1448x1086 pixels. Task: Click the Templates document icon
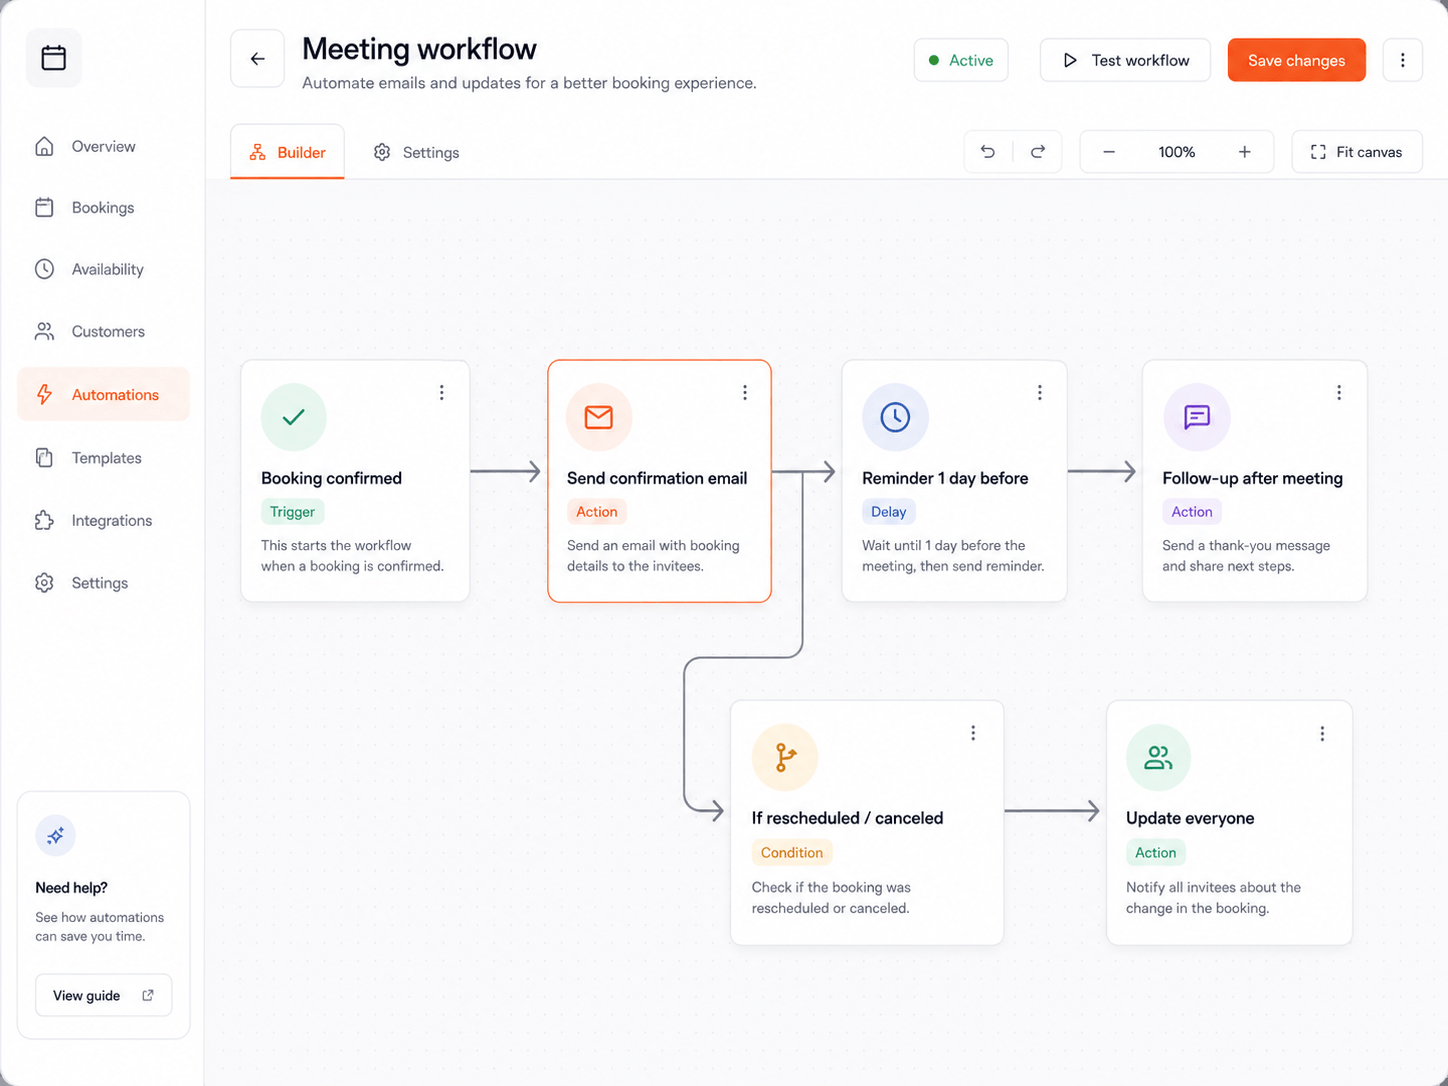(x=44, y=457)
